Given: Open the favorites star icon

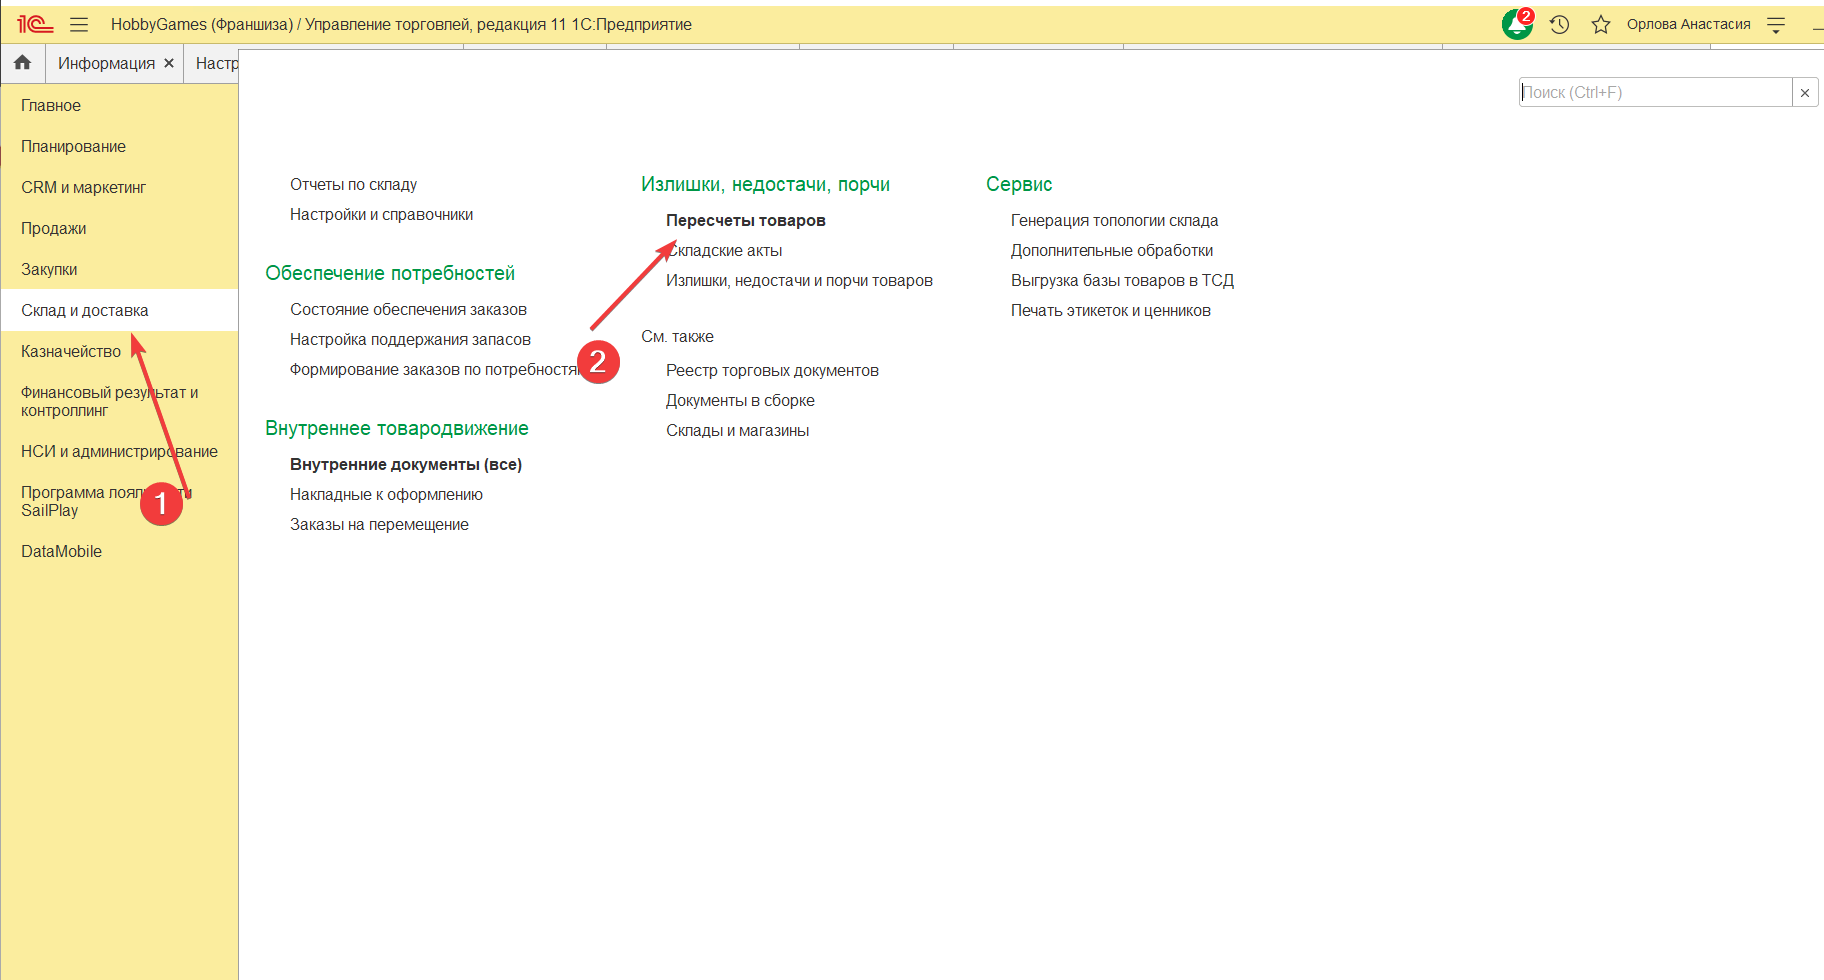Looking at the screenshot, I should click(1601, 24).
